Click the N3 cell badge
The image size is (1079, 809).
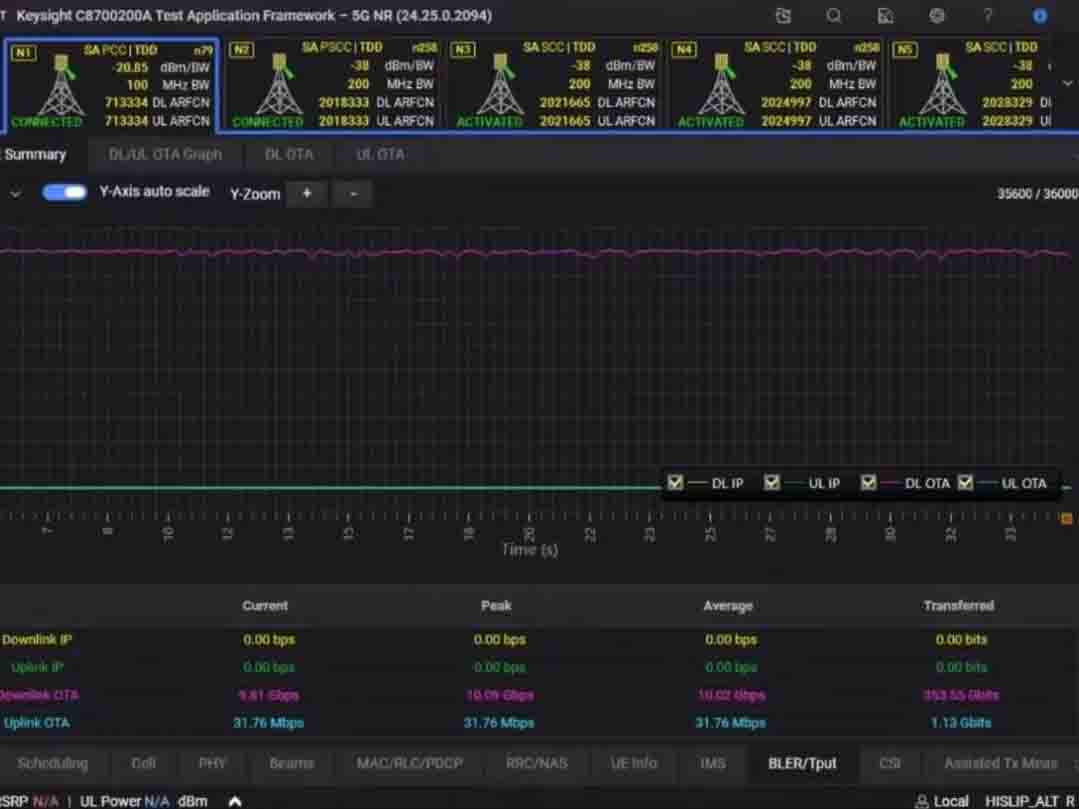[x=462, y=50]
